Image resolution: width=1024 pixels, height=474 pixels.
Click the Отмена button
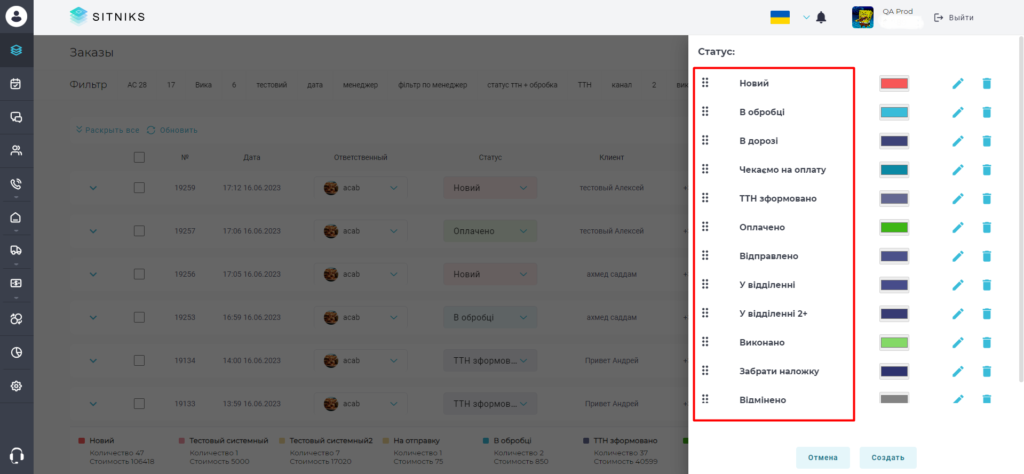(823, 458)
